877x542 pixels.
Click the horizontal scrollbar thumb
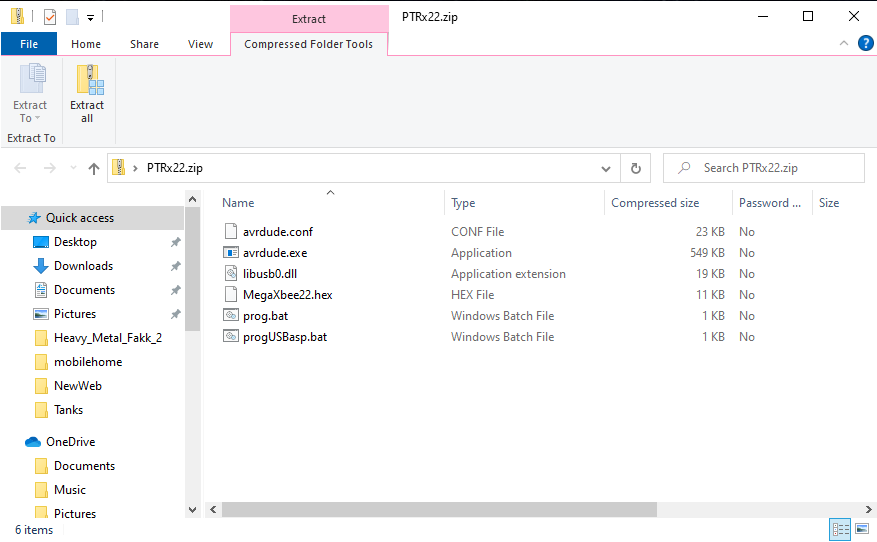pos(440,510)
